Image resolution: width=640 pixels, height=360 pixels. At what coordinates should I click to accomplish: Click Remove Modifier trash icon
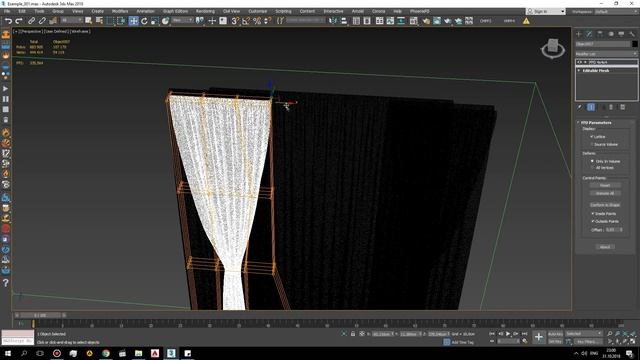[611, 107]
